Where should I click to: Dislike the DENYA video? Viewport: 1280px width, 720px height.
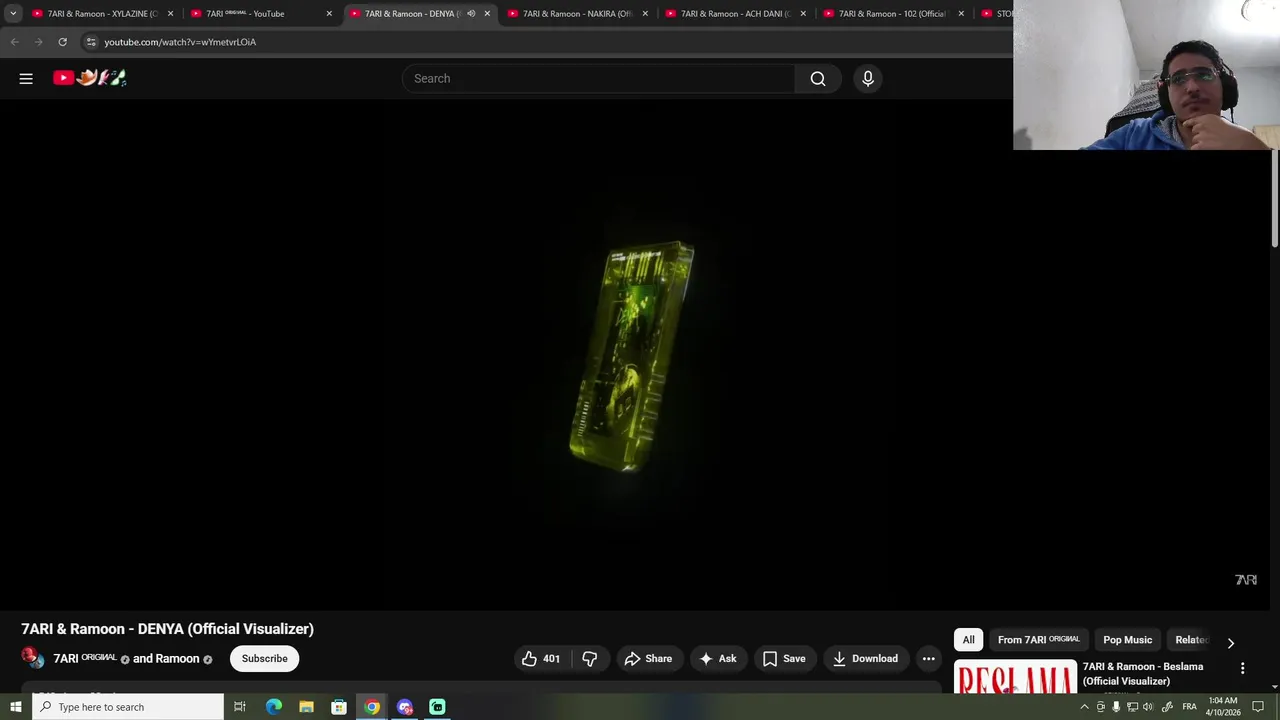click(590, 658)
